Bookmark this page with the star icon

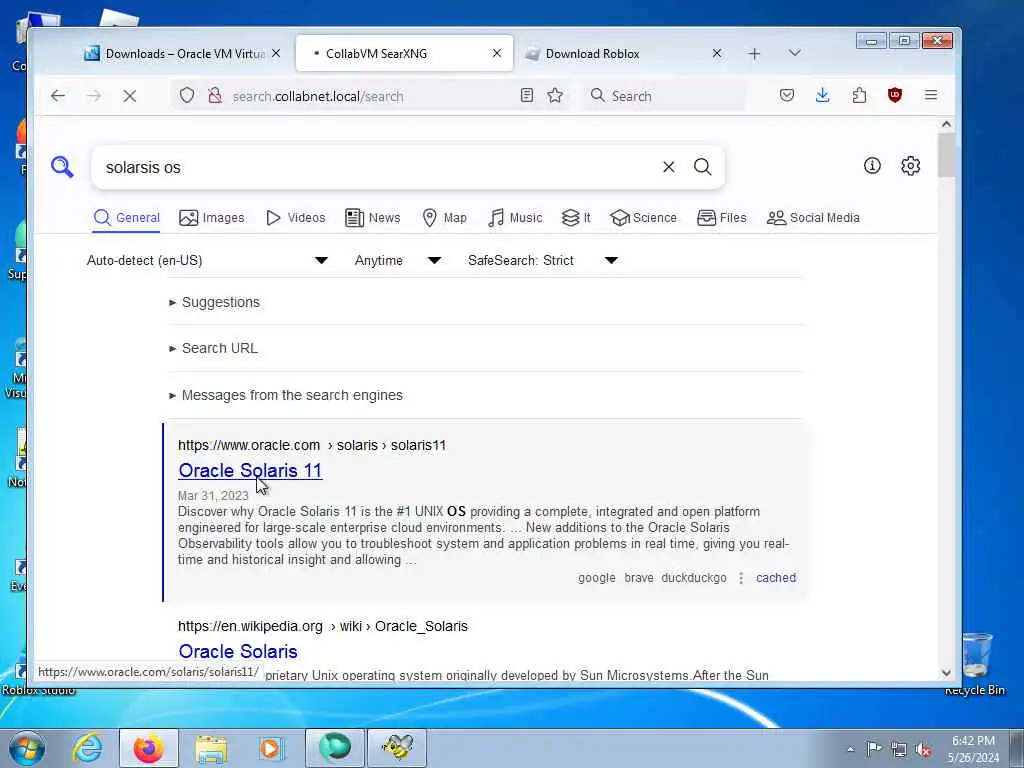tap(555, 95)
